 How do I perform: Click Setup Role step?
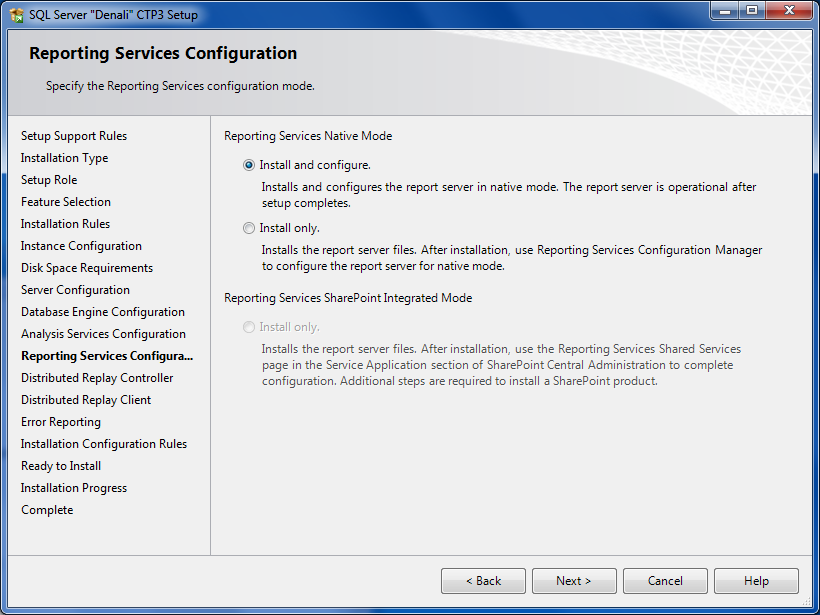pyautogui.click(x=49, y=180)
